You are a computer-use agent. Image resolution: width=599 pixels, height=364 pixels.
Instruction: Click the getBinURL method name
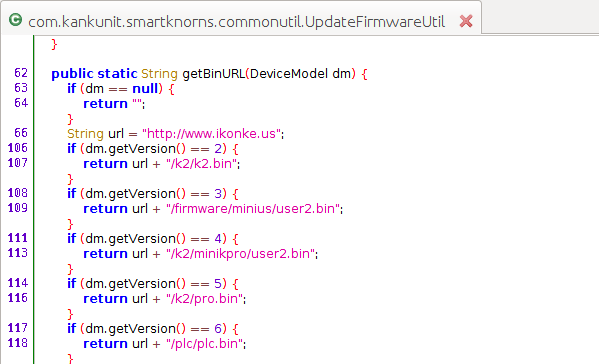[x=214, y=74]
